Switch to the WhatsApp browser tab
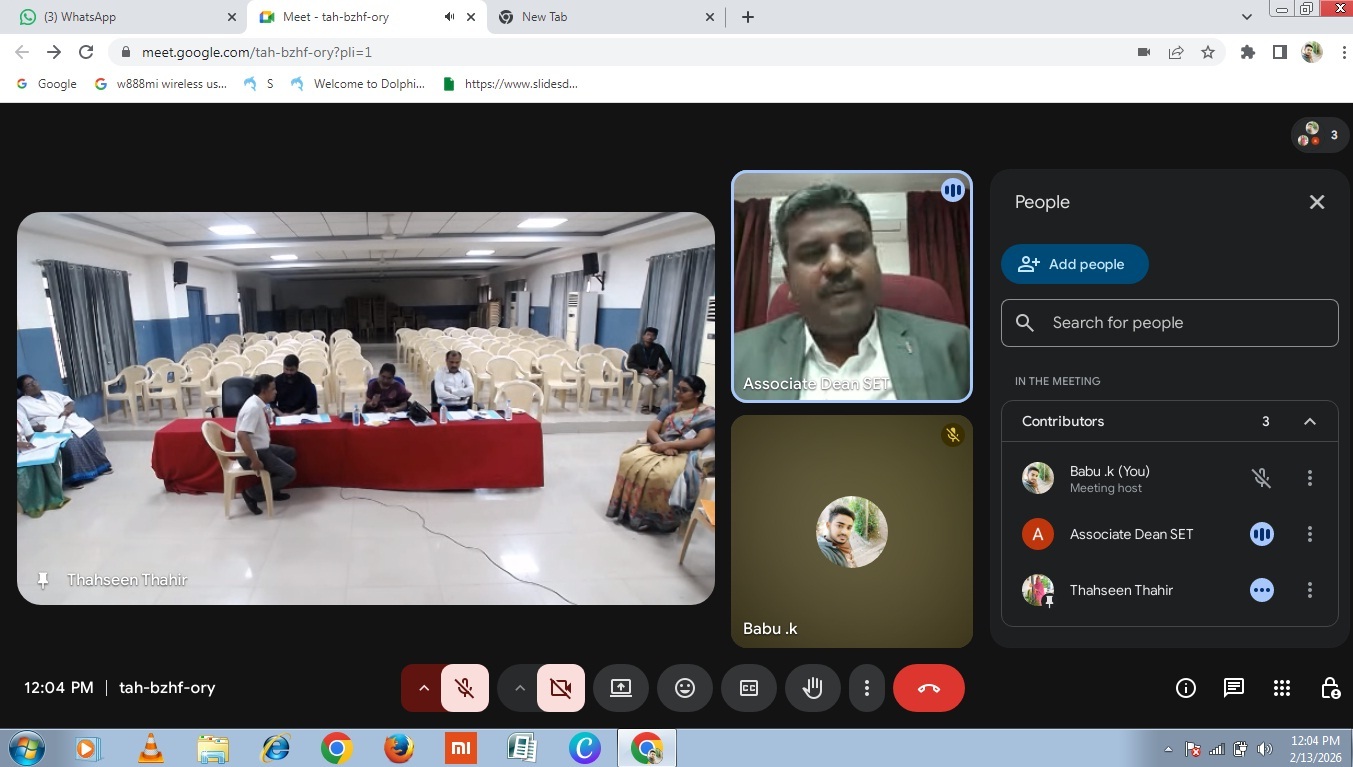Viewport: 1353px width, 767px height. (120, 17)
